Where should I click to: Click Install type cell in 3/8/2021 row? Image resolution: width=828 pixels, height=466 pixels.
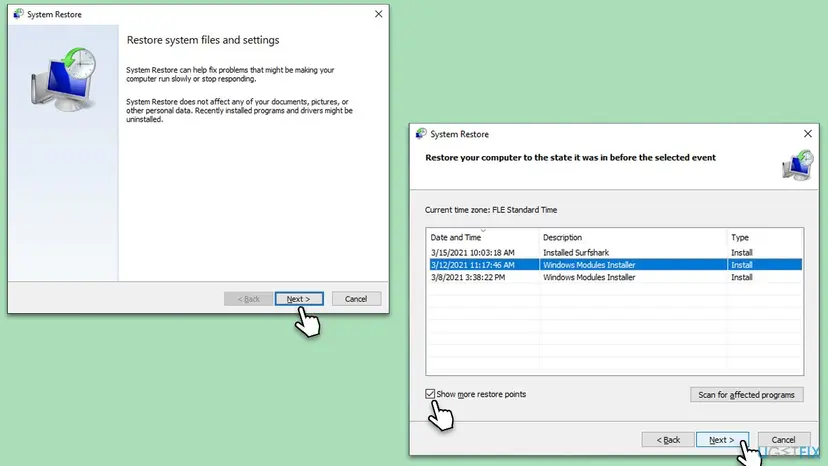coord(741,277)
